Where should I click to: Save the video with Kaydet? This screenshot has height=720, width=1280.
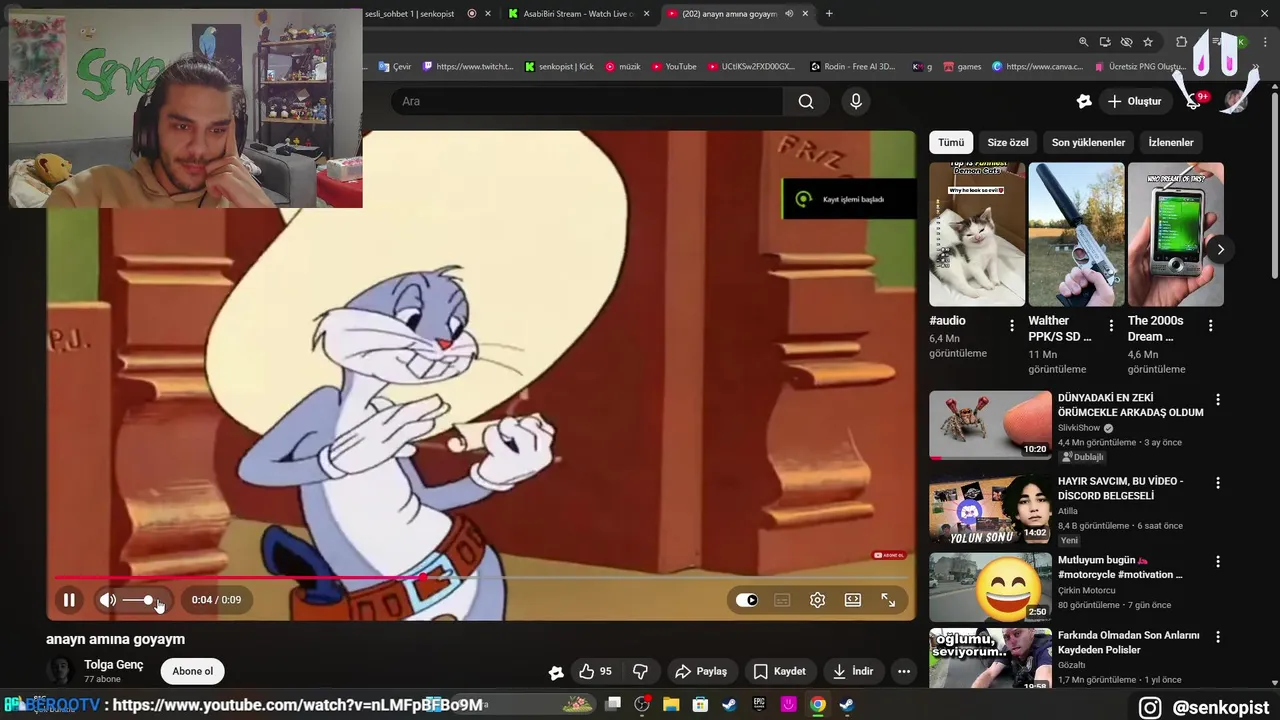[779, 671]
